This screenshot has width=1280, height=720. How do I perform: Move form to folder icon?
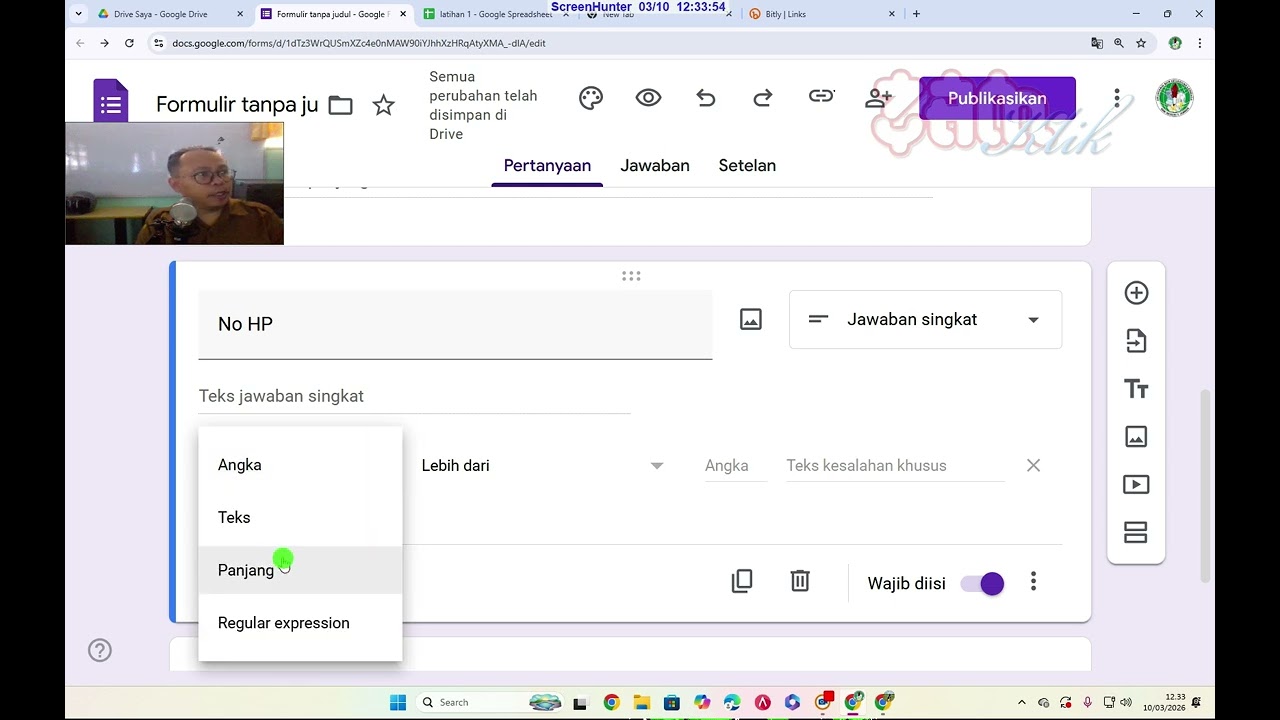click(340, 105)
